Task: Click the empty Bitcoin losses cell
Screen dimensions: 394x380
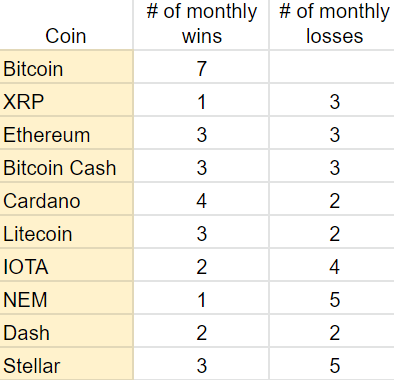Action: click(332, 67)
